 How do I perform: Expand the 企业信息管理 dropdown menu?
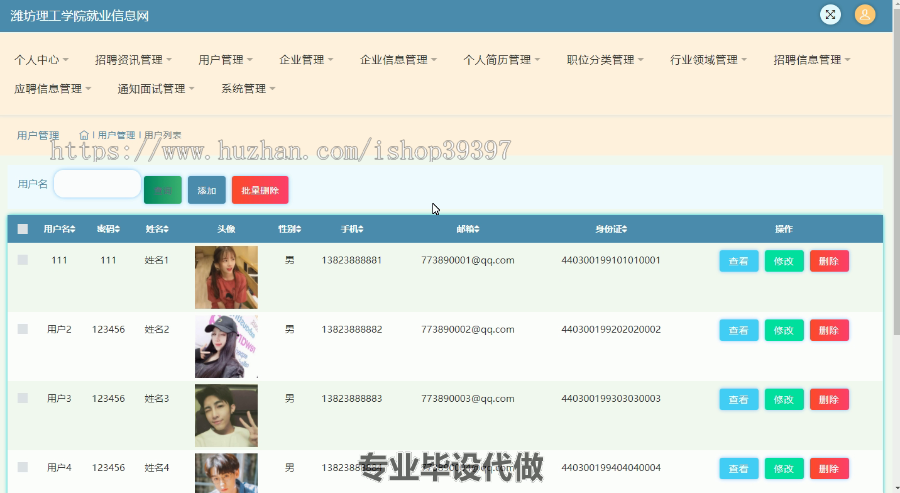398,60
